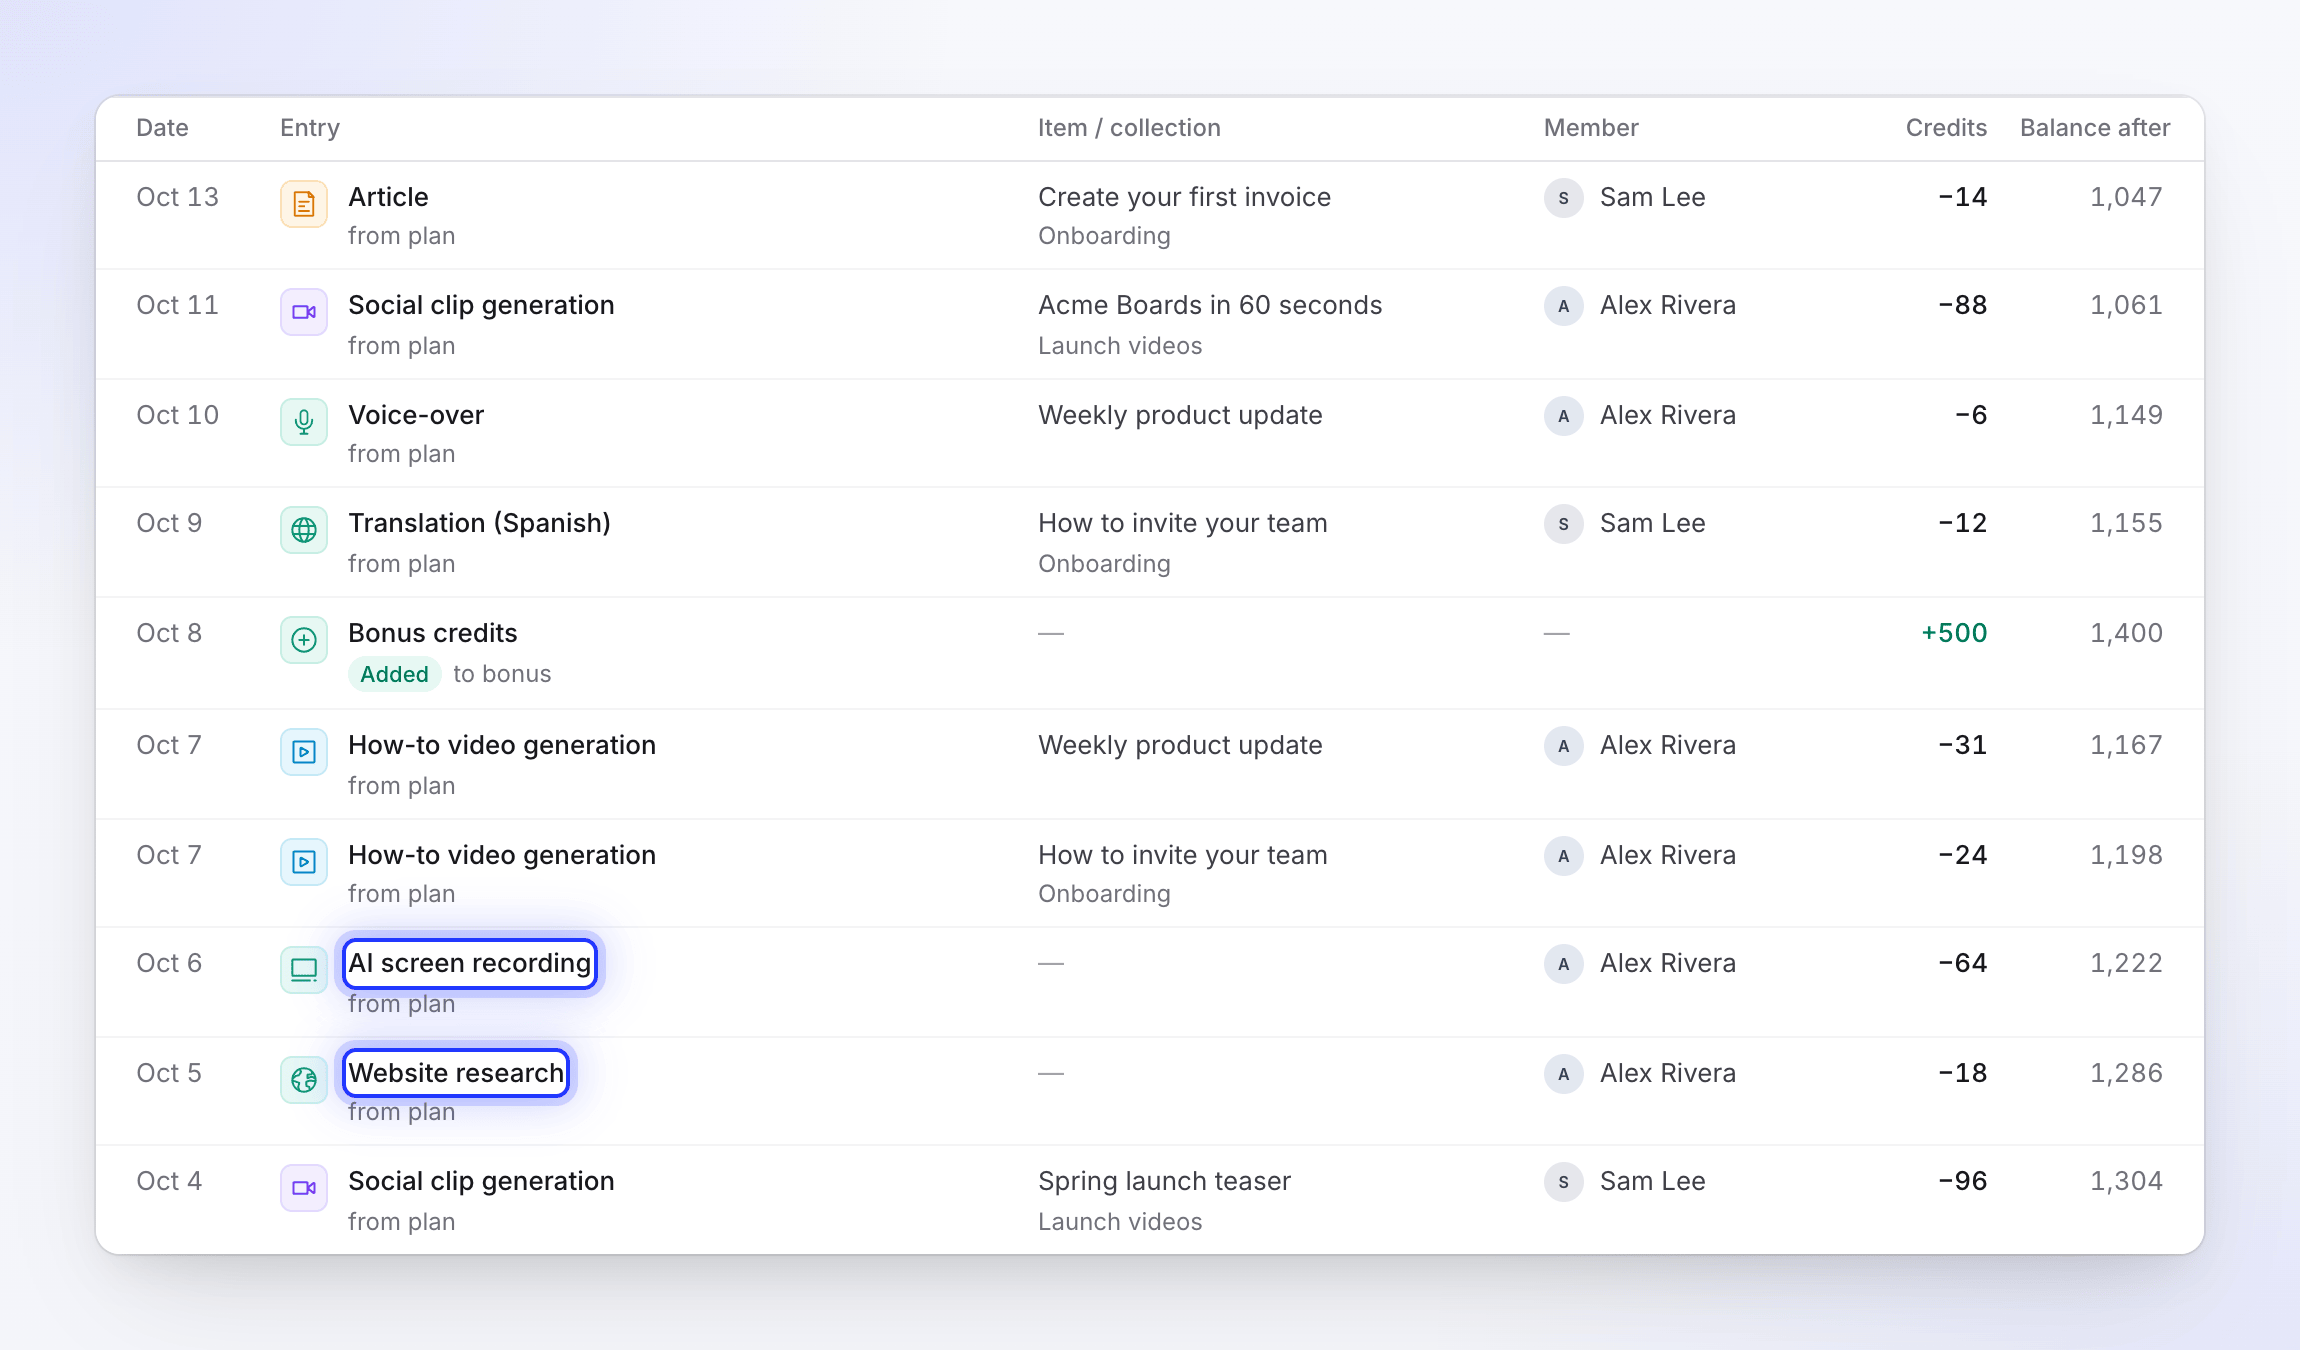The height and width of the screenshot is (1350, 2300).
Task: Click the Oct 4 date cell
Action: click(169, 1181)
